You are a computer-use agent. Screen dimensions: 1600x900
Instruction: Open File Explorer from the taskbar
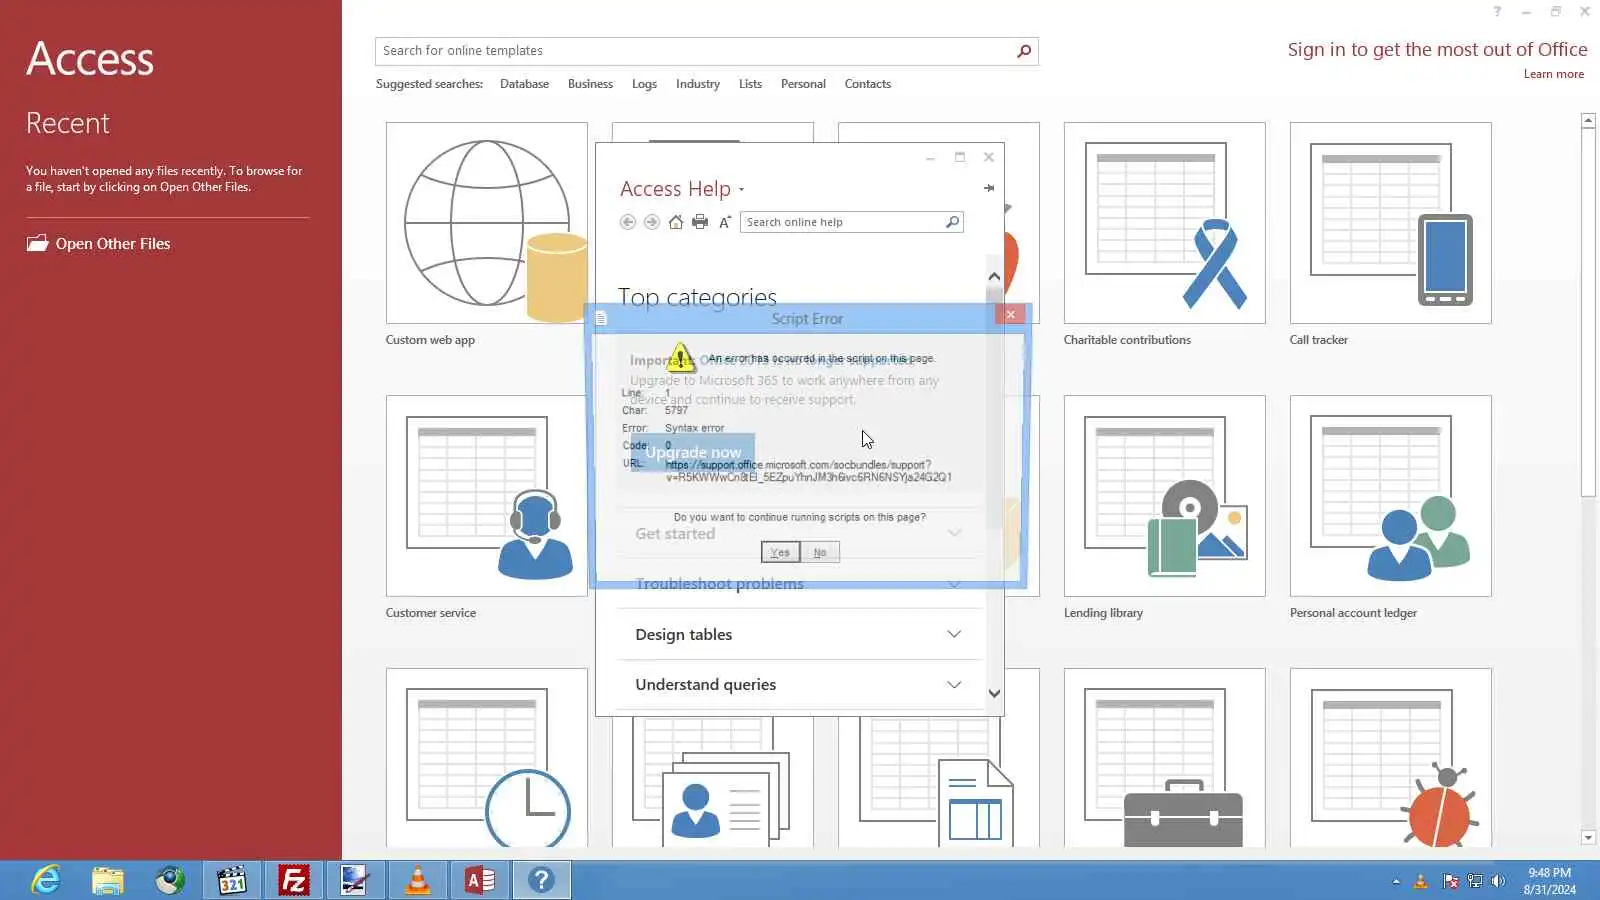108,880
